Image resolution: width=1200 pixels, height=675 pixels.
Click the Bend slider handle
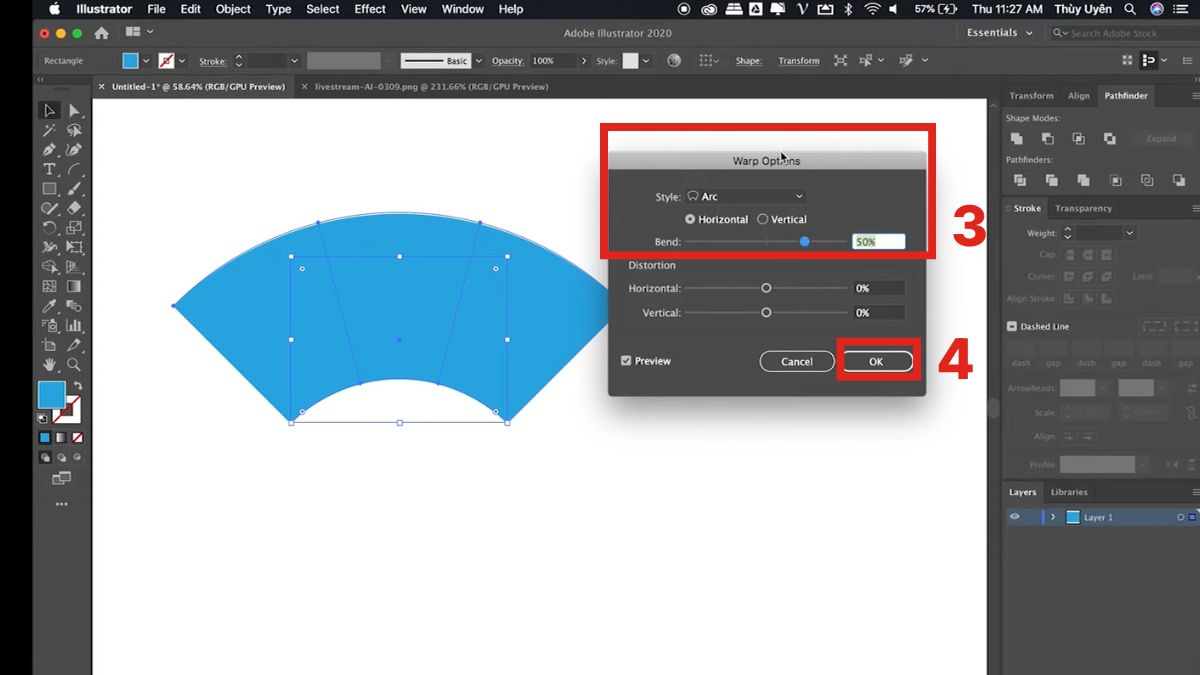point(805,242)
